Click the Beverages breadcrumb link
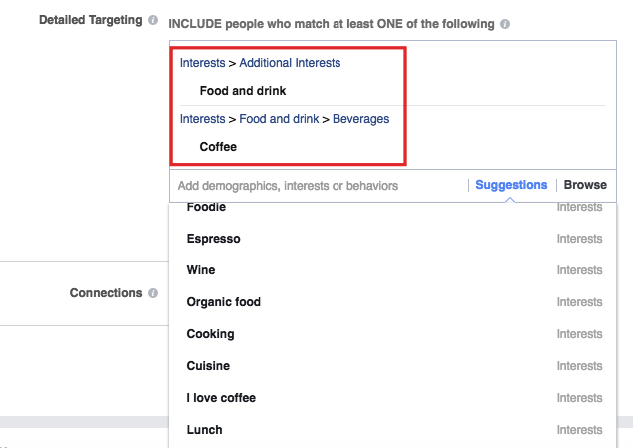The height and width of the screenshot is (448, 633). click(361, 119)
